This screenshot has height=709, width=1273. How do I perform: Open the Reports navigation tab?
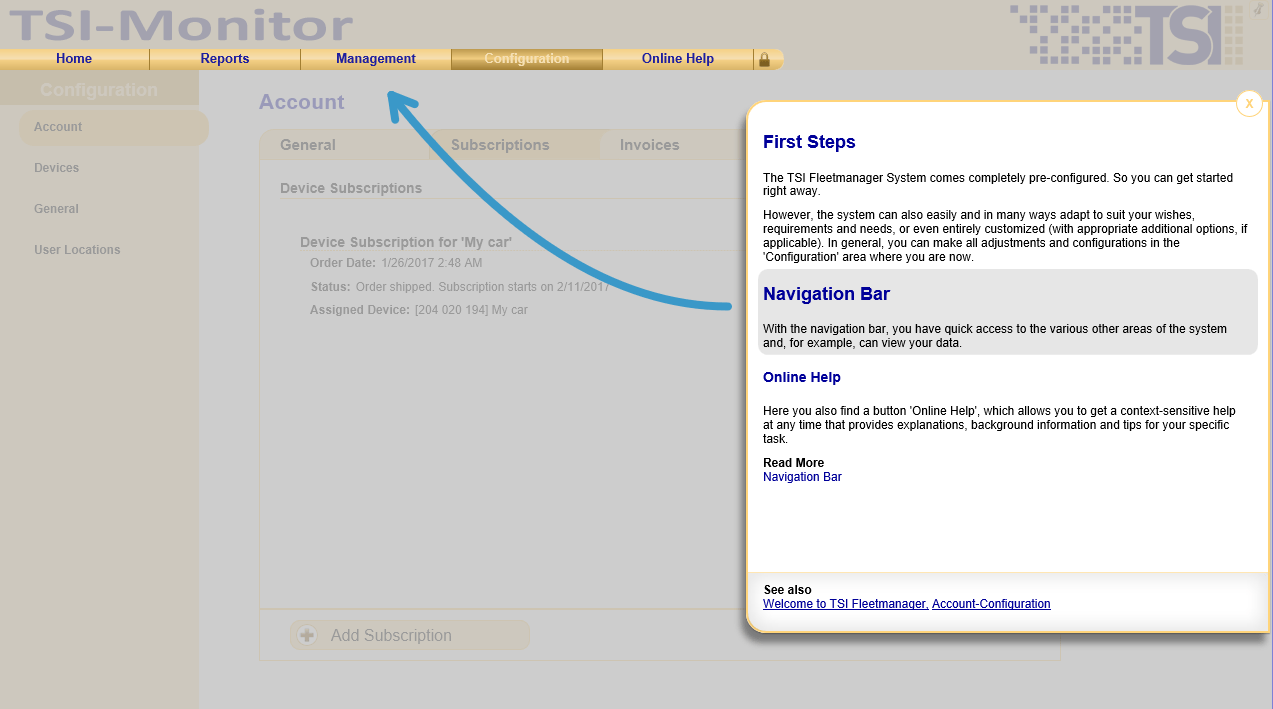(x=225, y=59)
